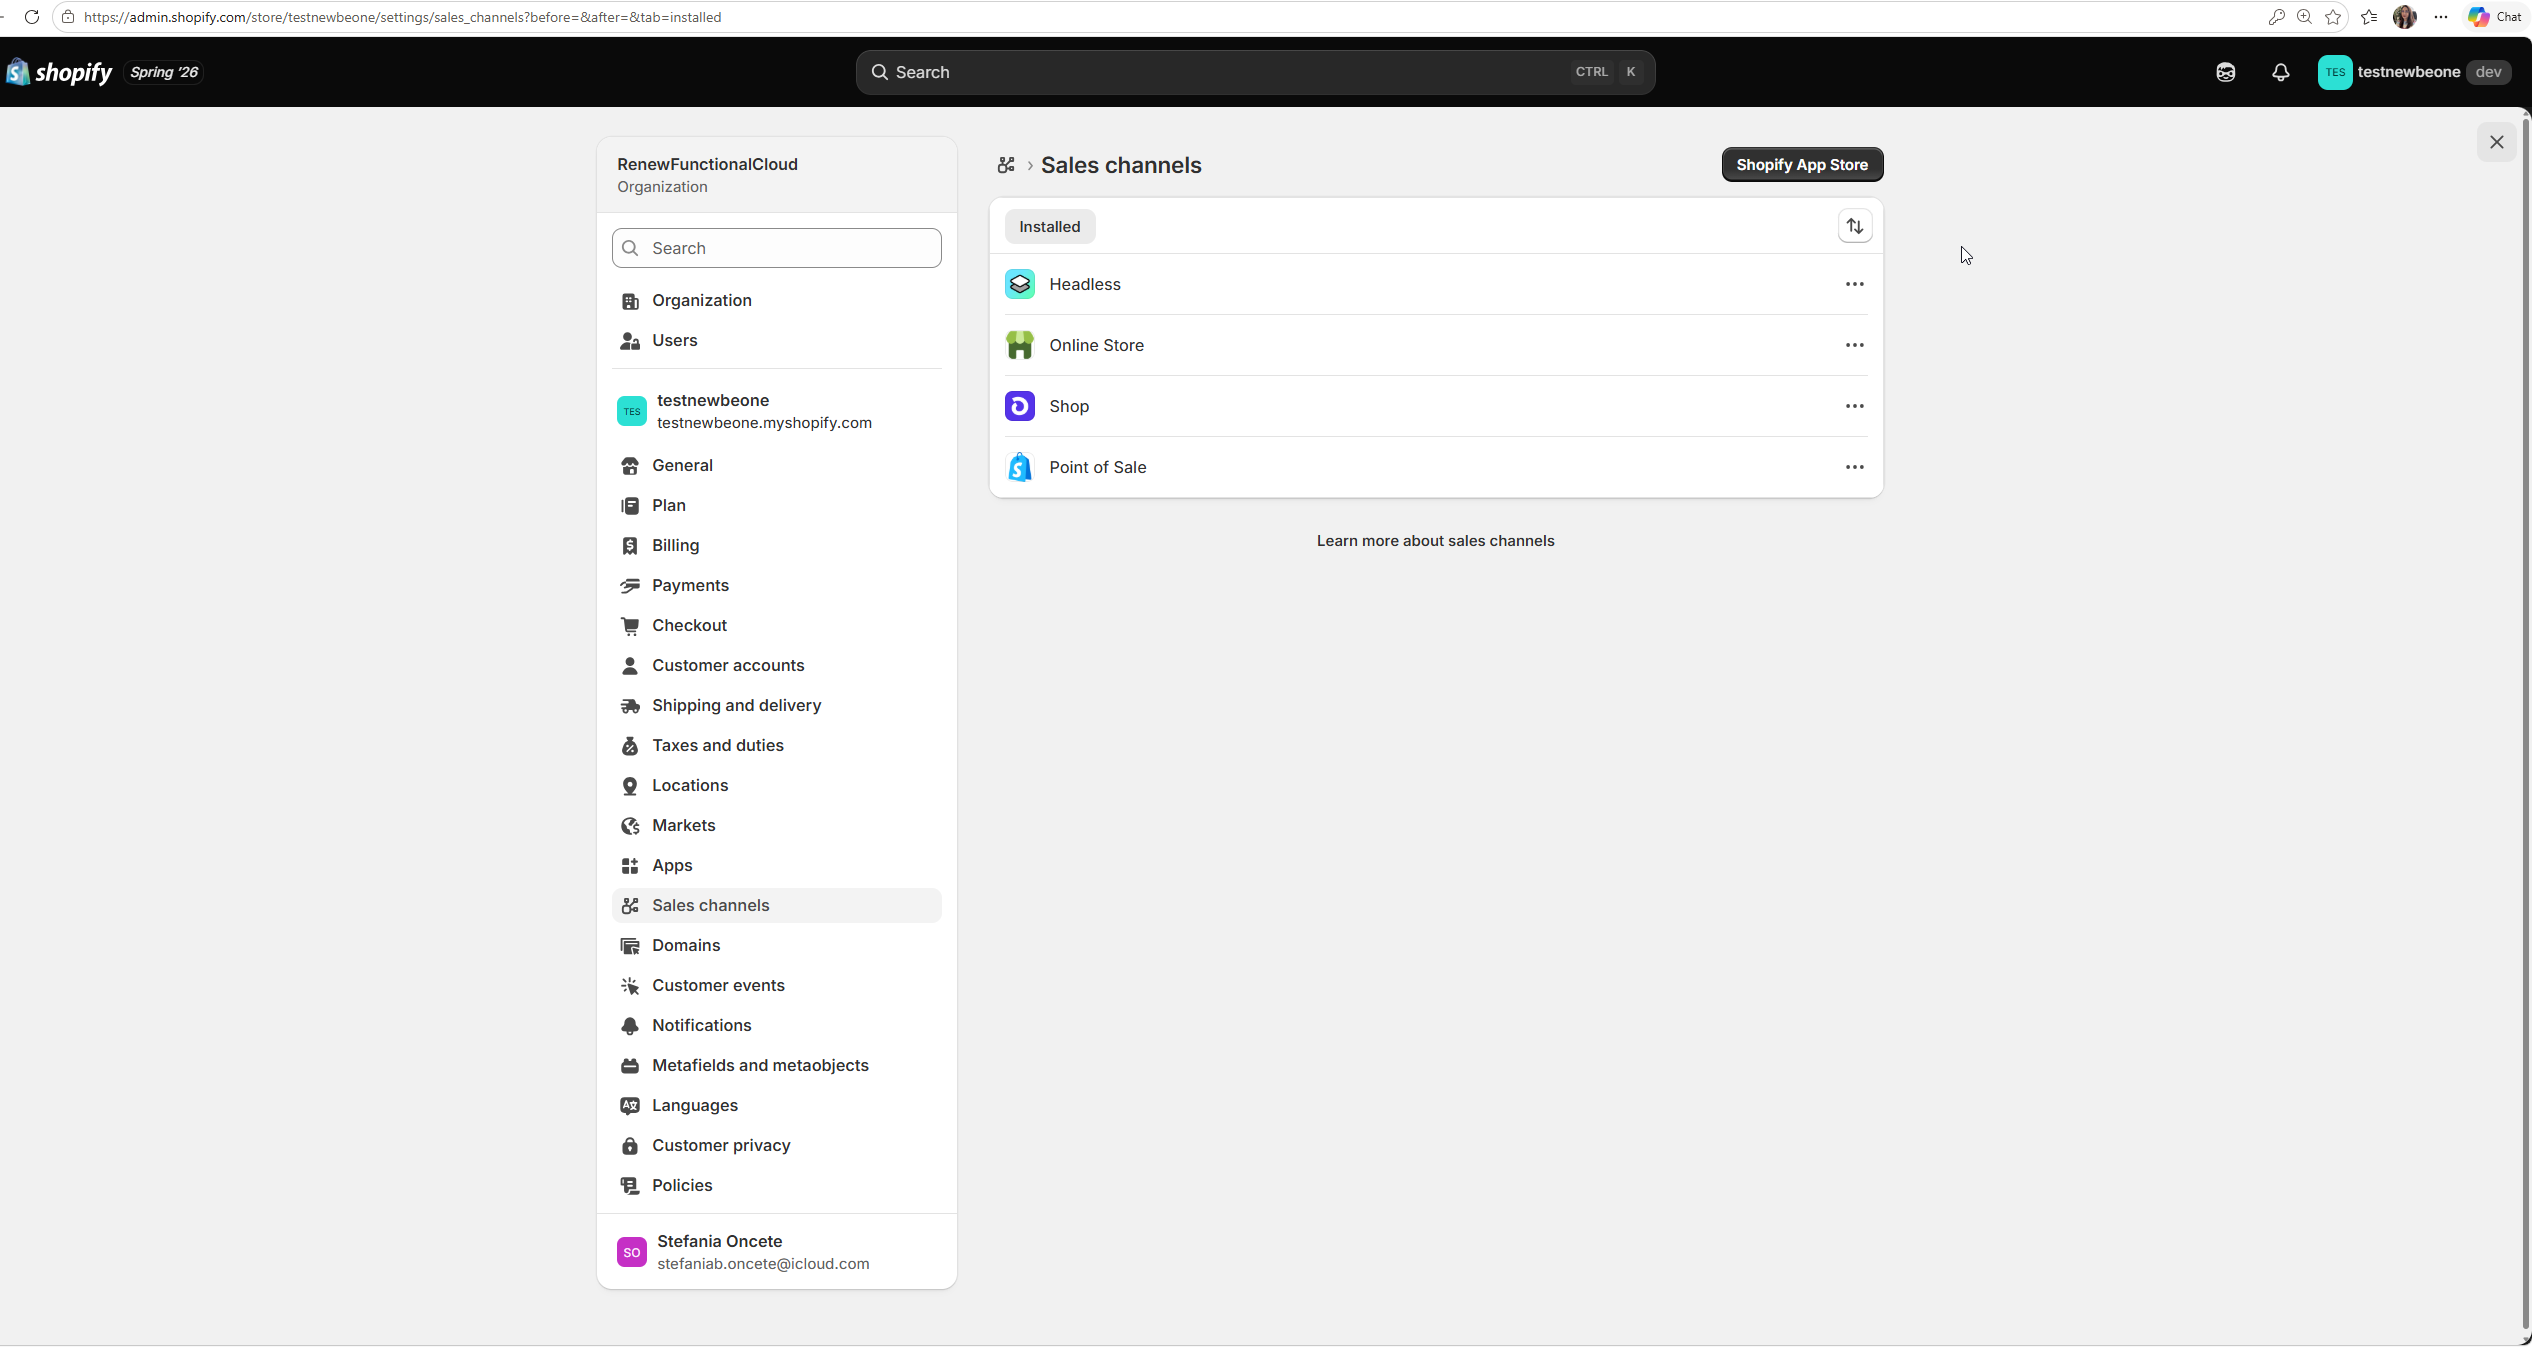Viewport: 2532px width, 1349px height.
Task: Open Languages settings
Action: [x=776, y=1106]
